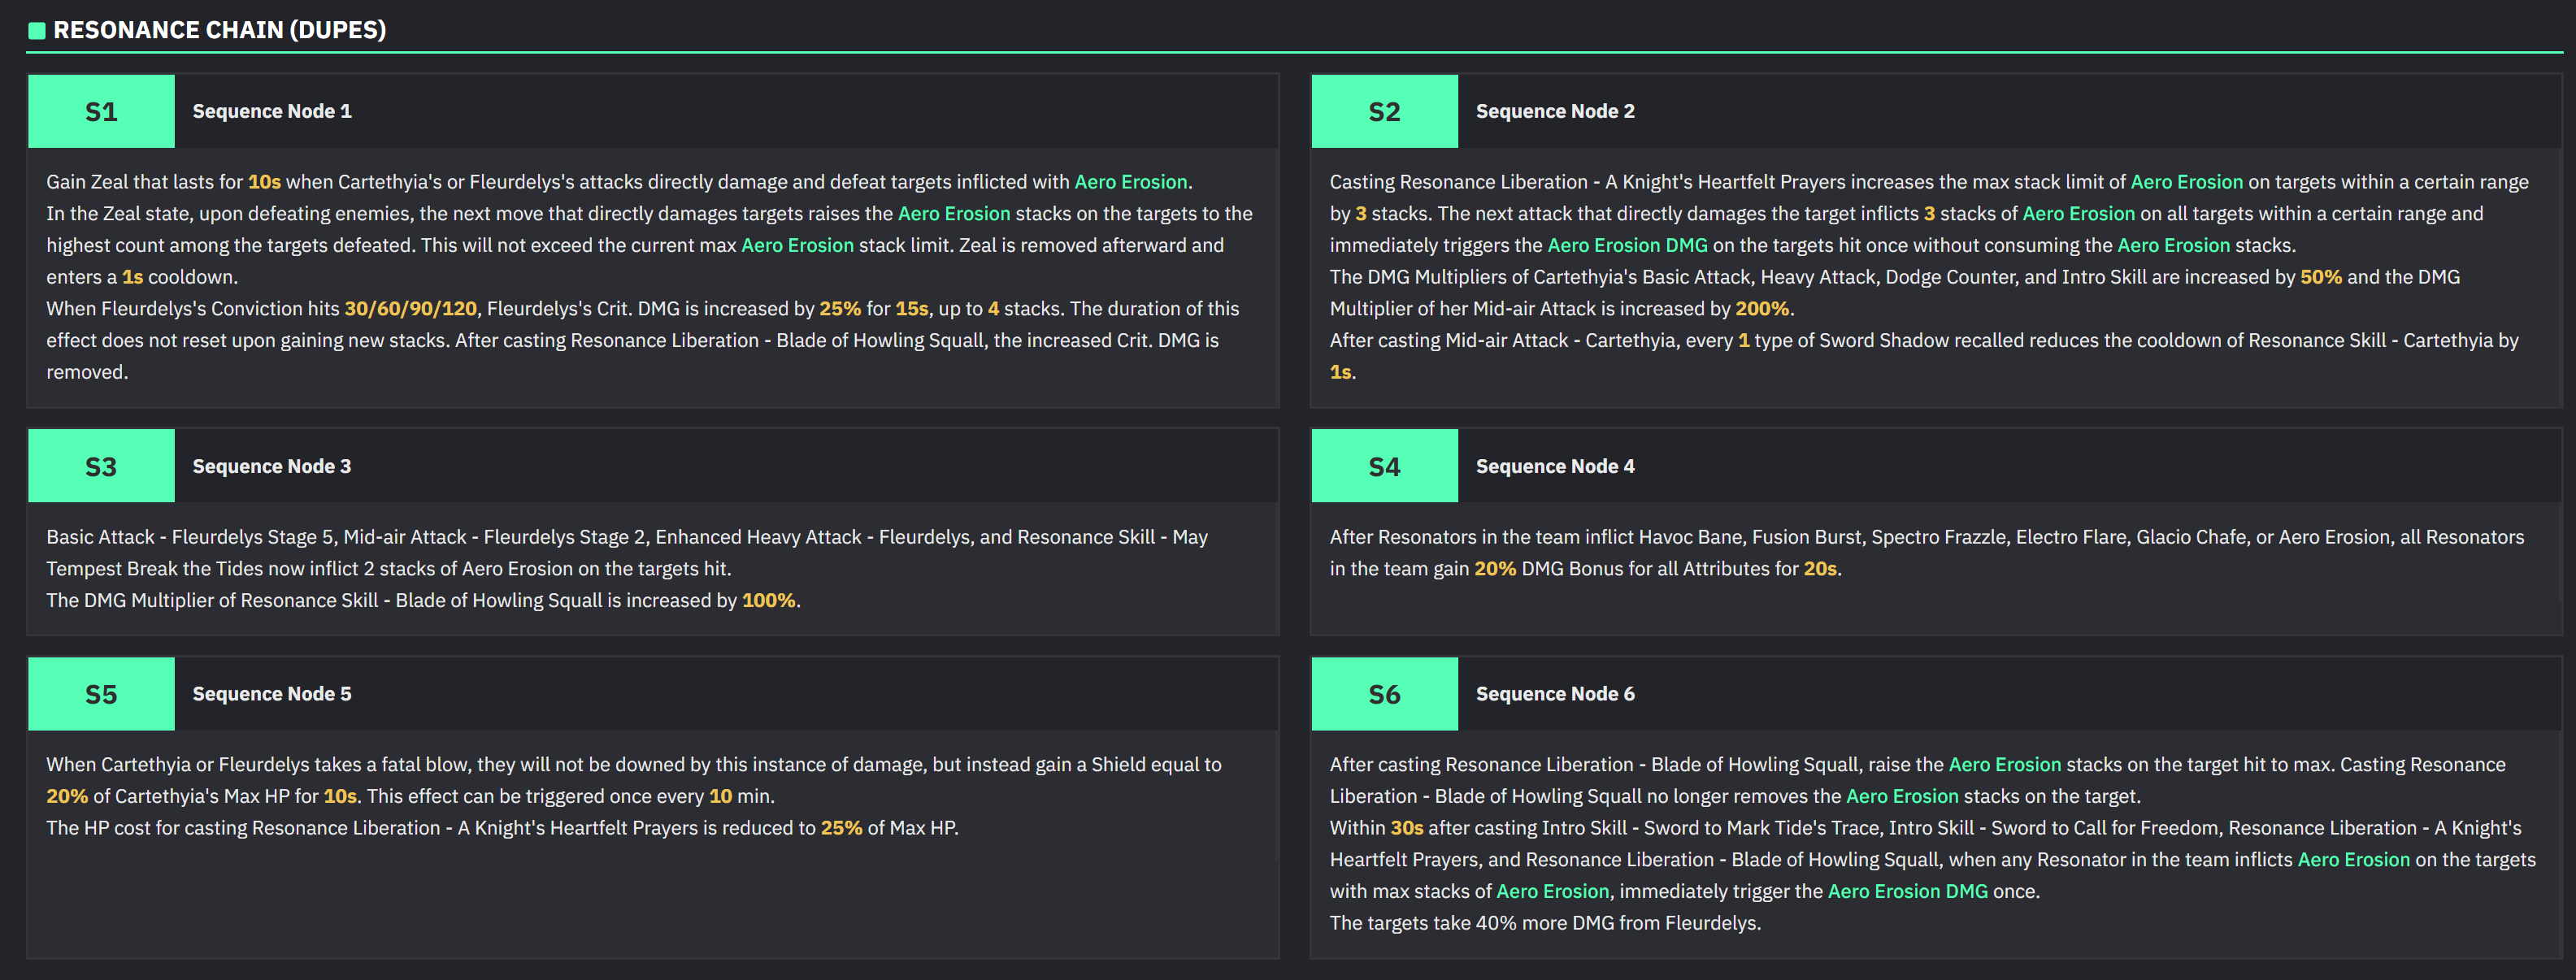Viewport: 2576px width, 980px height.
Task: Select the Sequence Node 1 header
Action: click(x=271, y=111)
